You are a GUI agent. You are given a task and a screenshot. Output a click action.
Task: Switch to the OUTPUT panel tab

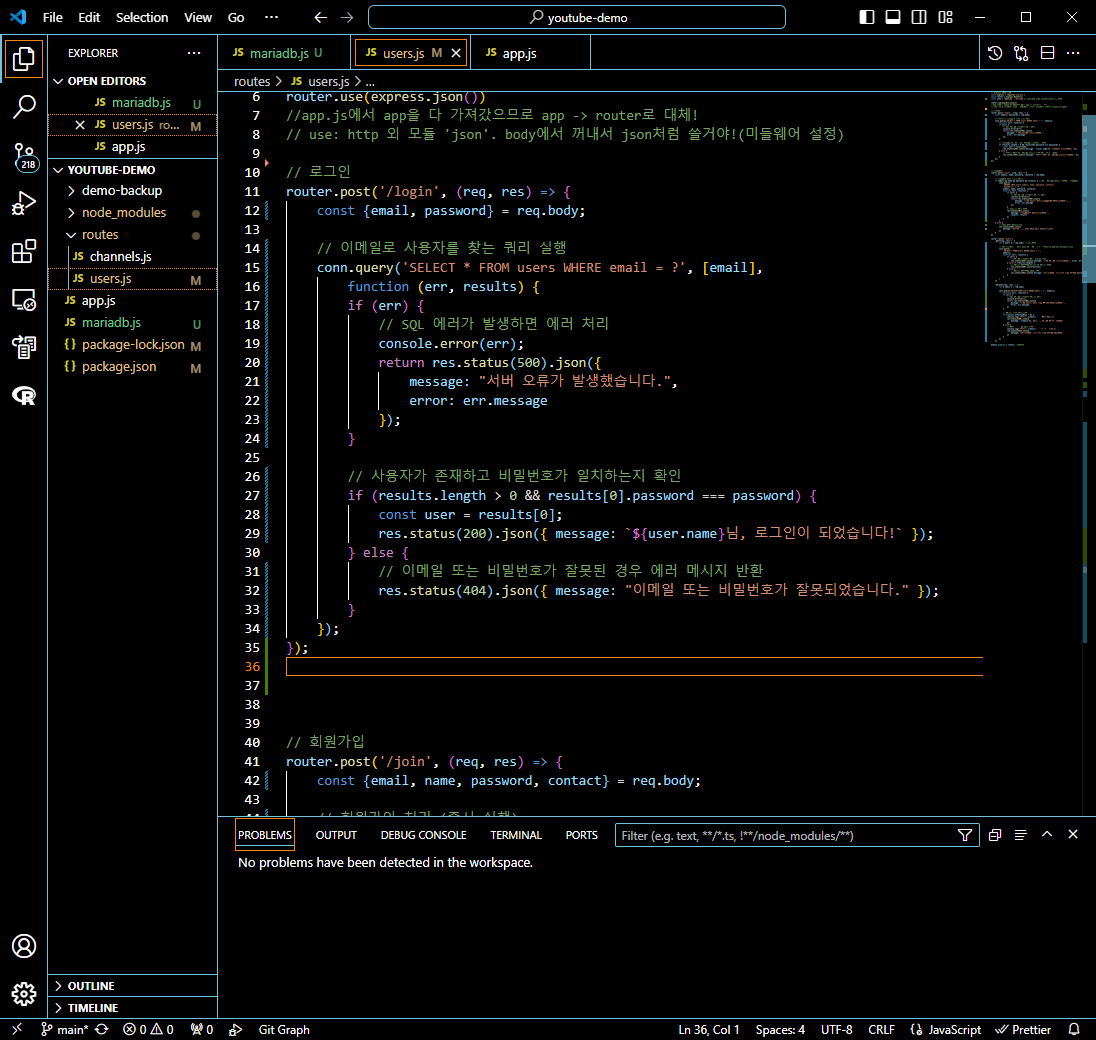pos(336,835)
